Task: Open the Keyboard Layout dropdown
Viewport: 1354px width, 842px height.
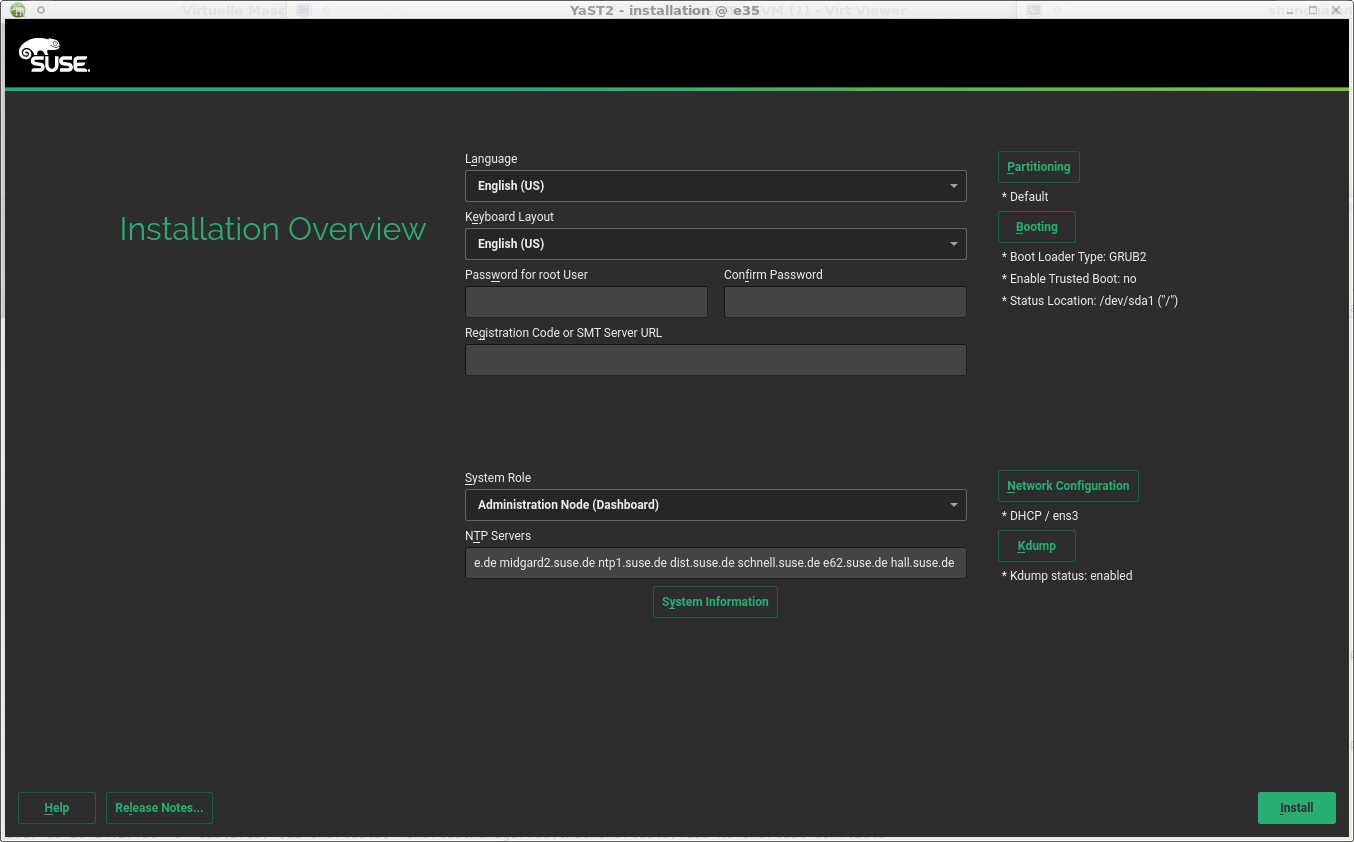Action: pos(715,244)
